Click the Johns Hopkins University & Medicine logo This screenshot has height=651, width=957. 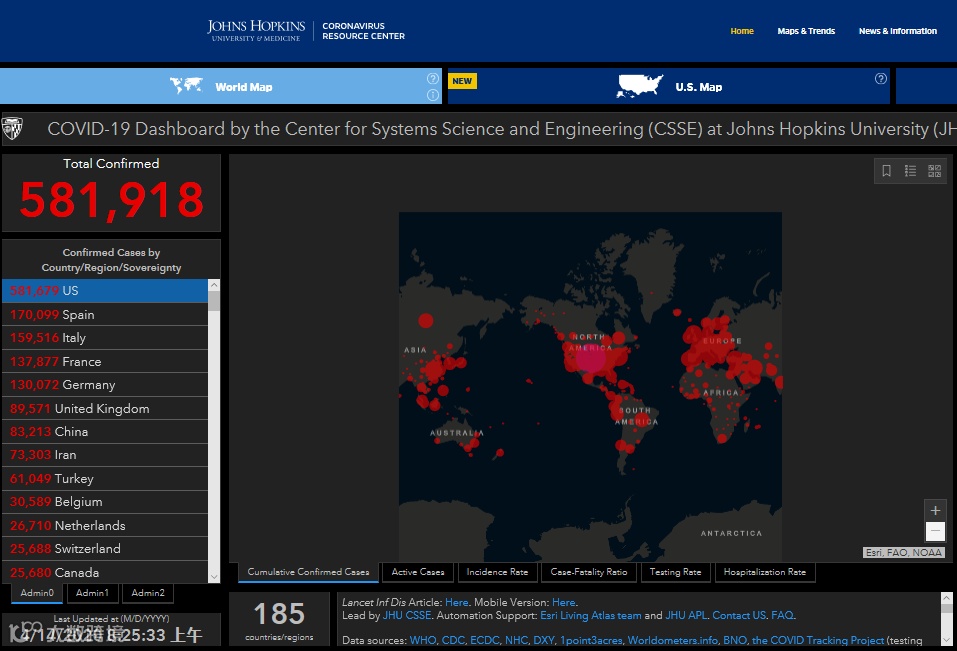256,31
